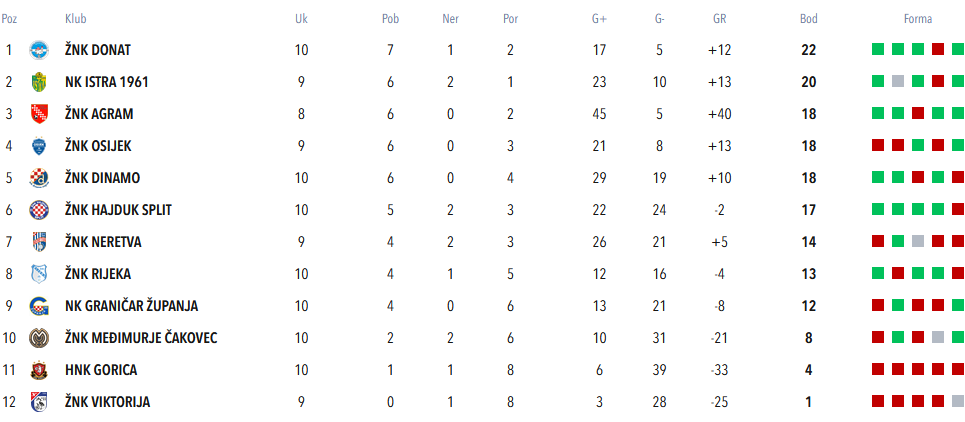
Task: Click ŽNK Viktorija's last gray form square
Action: coord(957,401)
